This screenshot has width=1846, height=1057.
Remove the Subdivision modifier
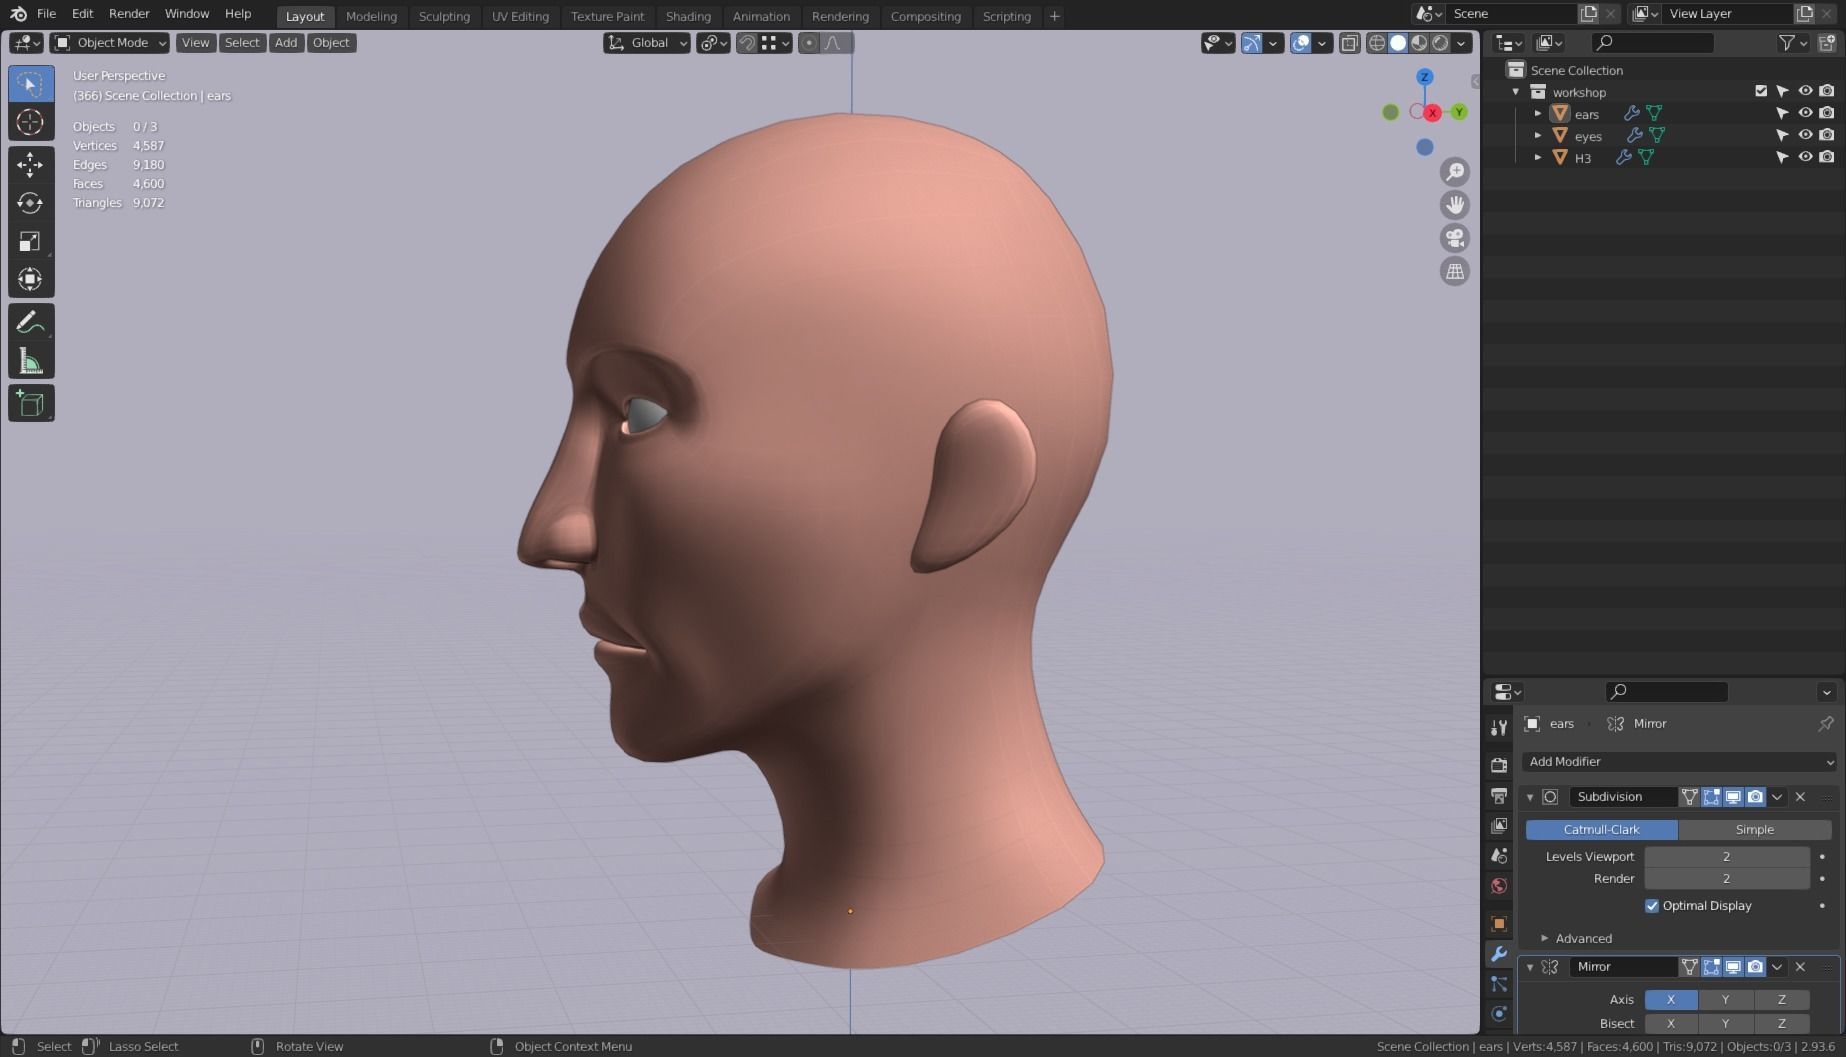pyautogui.click(x=1800, y=797)
